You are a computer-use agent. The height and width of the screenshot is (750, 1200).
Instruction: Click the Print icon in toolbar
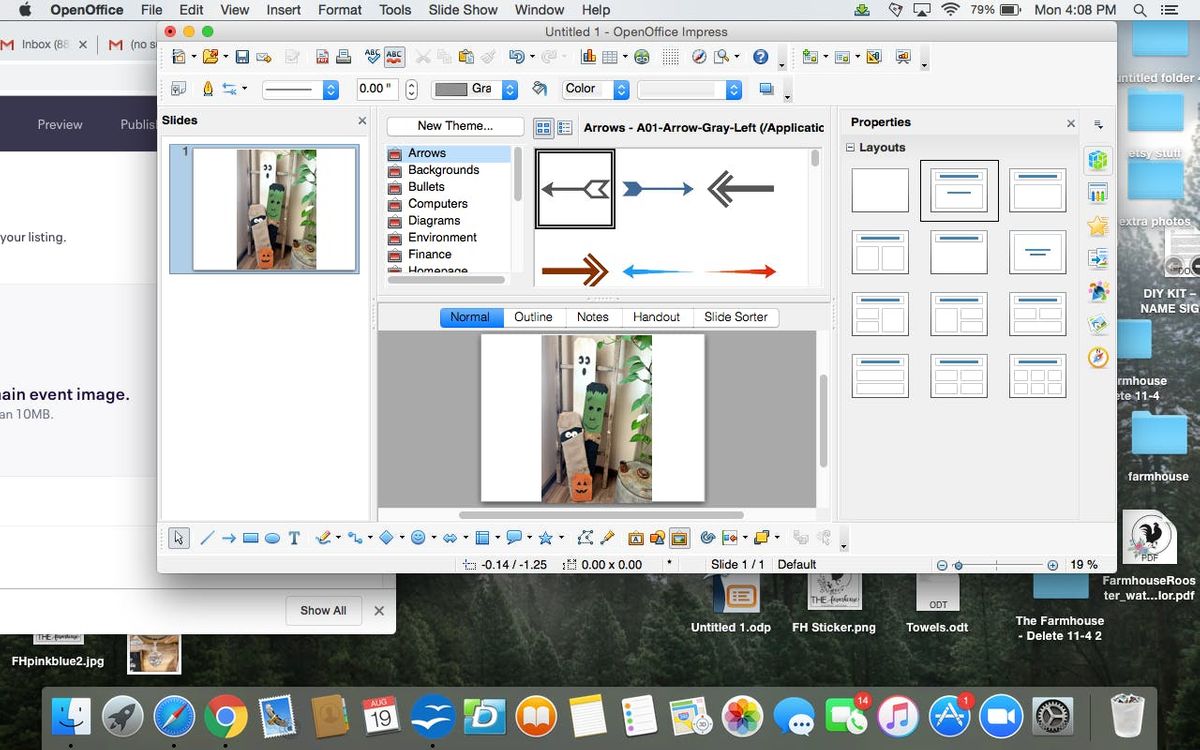click(x=344, y=57)
